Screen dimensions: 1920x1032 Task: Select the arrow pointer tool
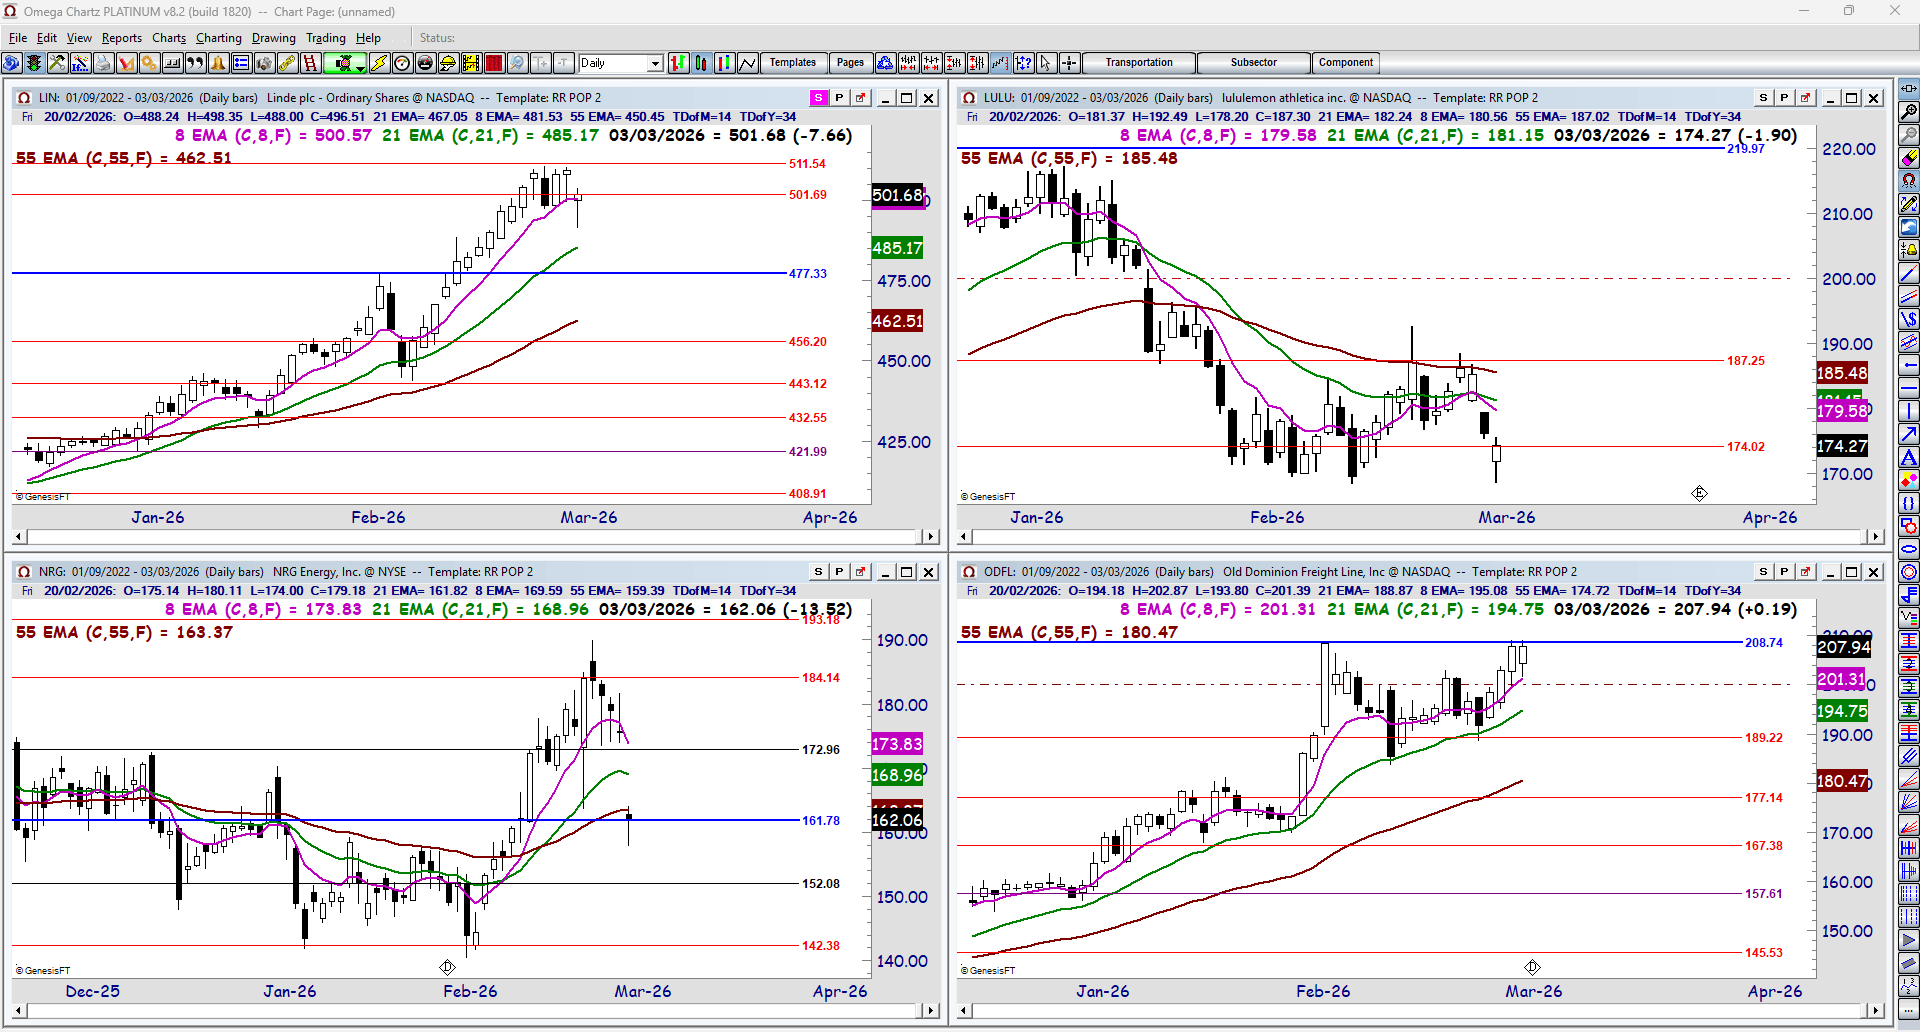pos(1046,63)
